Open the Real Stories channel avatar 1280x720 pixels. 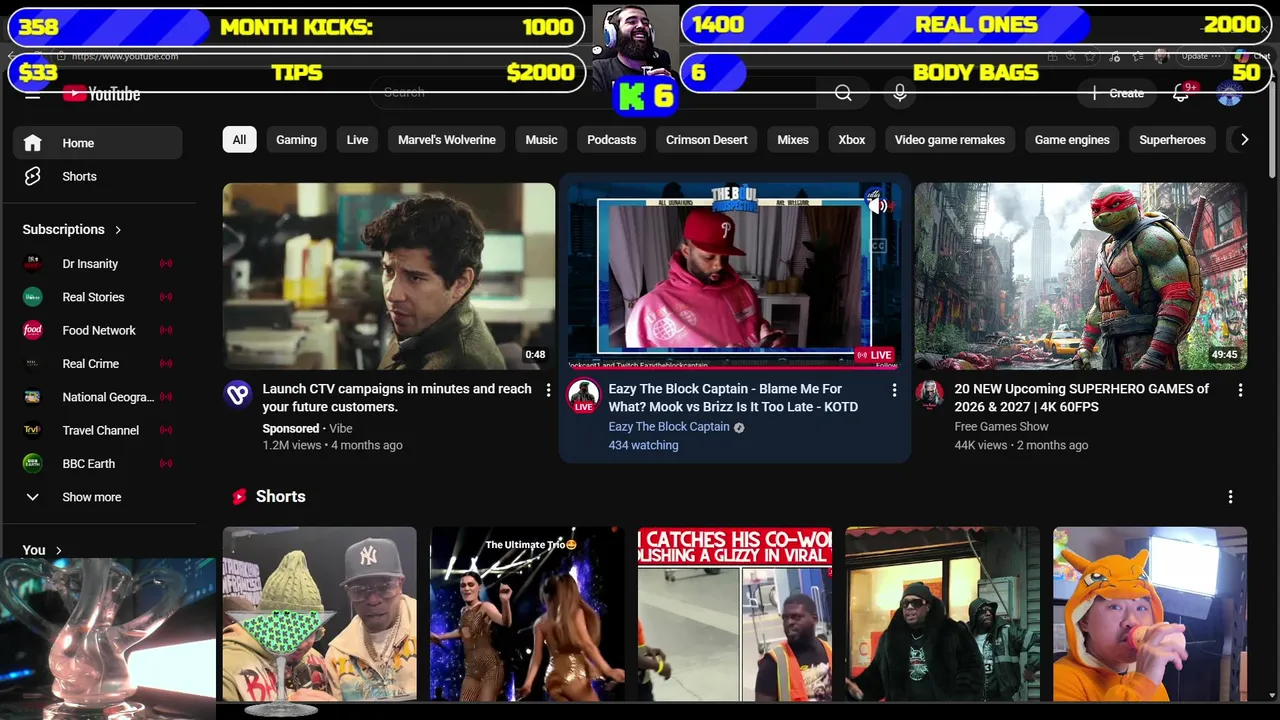point(33,297)
